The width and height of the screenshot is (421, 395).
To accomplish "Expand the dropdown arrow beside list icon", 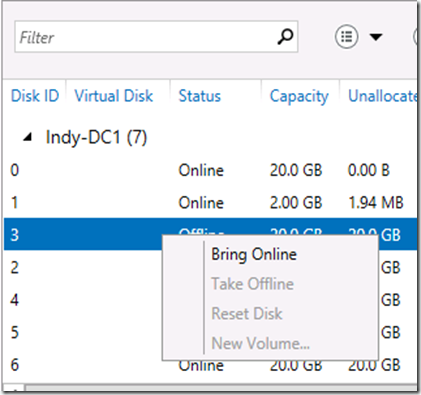I will pyautogui.click(x=376, y=37).
